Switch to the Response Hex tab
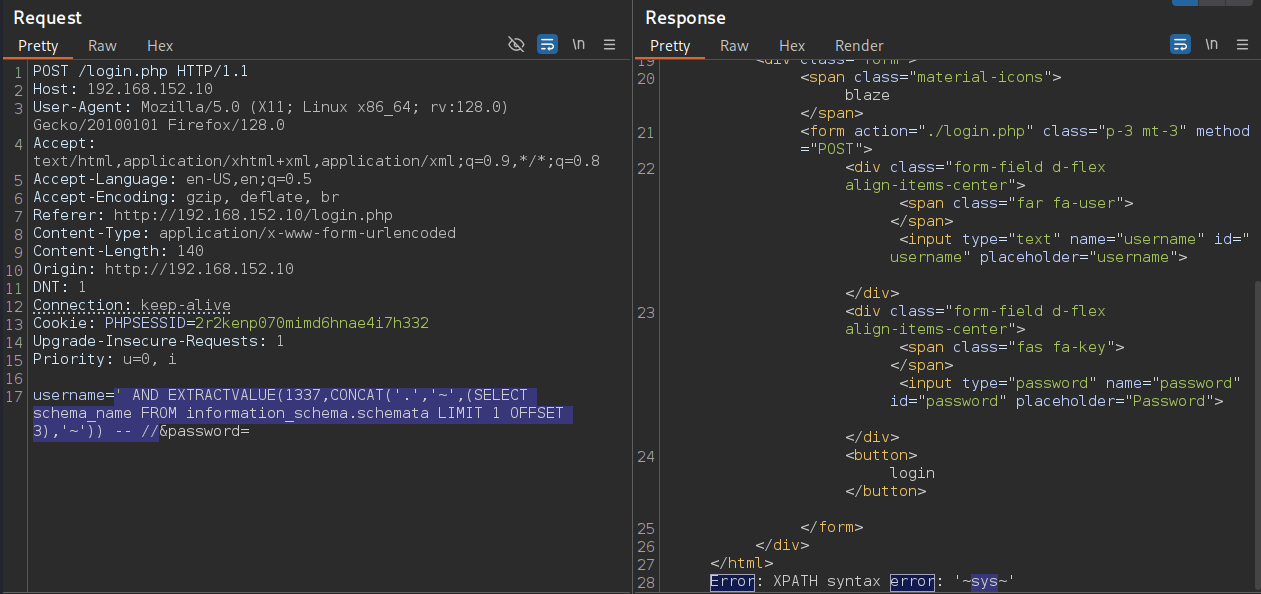Screen dimensions: 1261x594 click(792, 46)
